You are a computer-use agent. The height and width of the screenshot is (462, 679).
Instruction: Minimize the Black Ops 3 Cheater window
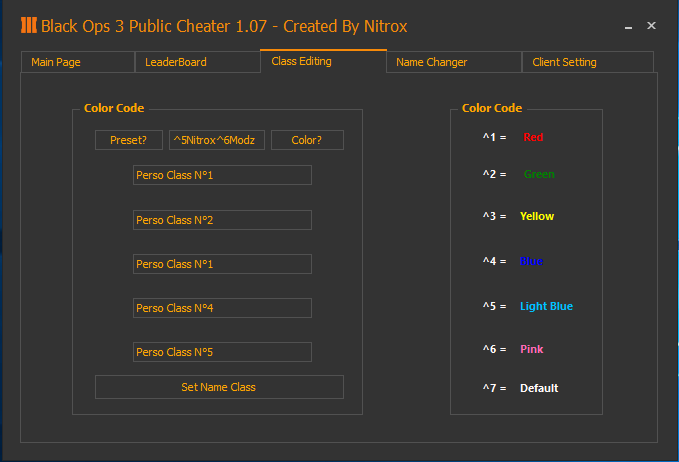point(628,26)
